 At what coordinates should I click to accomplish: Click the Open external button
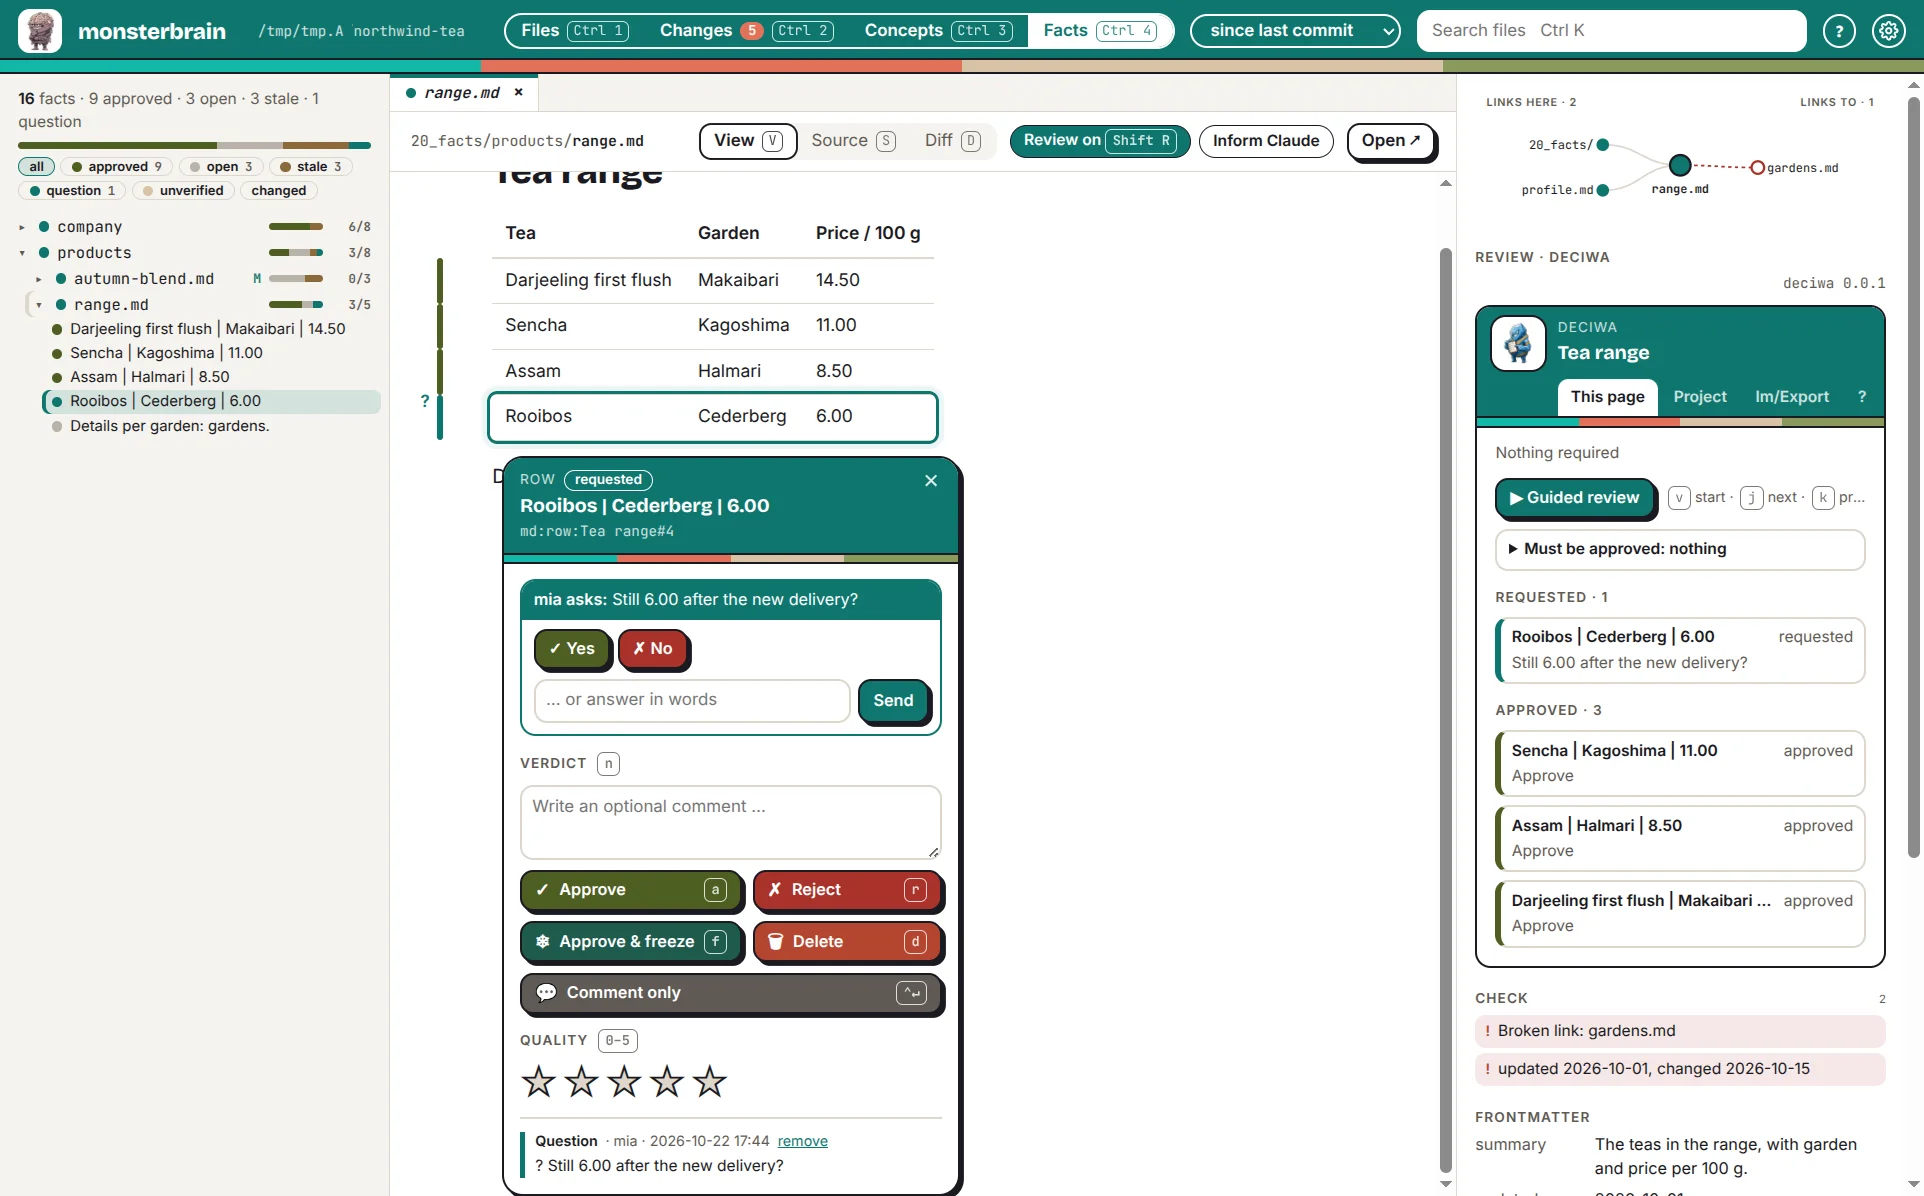(x=1391, y=141)
